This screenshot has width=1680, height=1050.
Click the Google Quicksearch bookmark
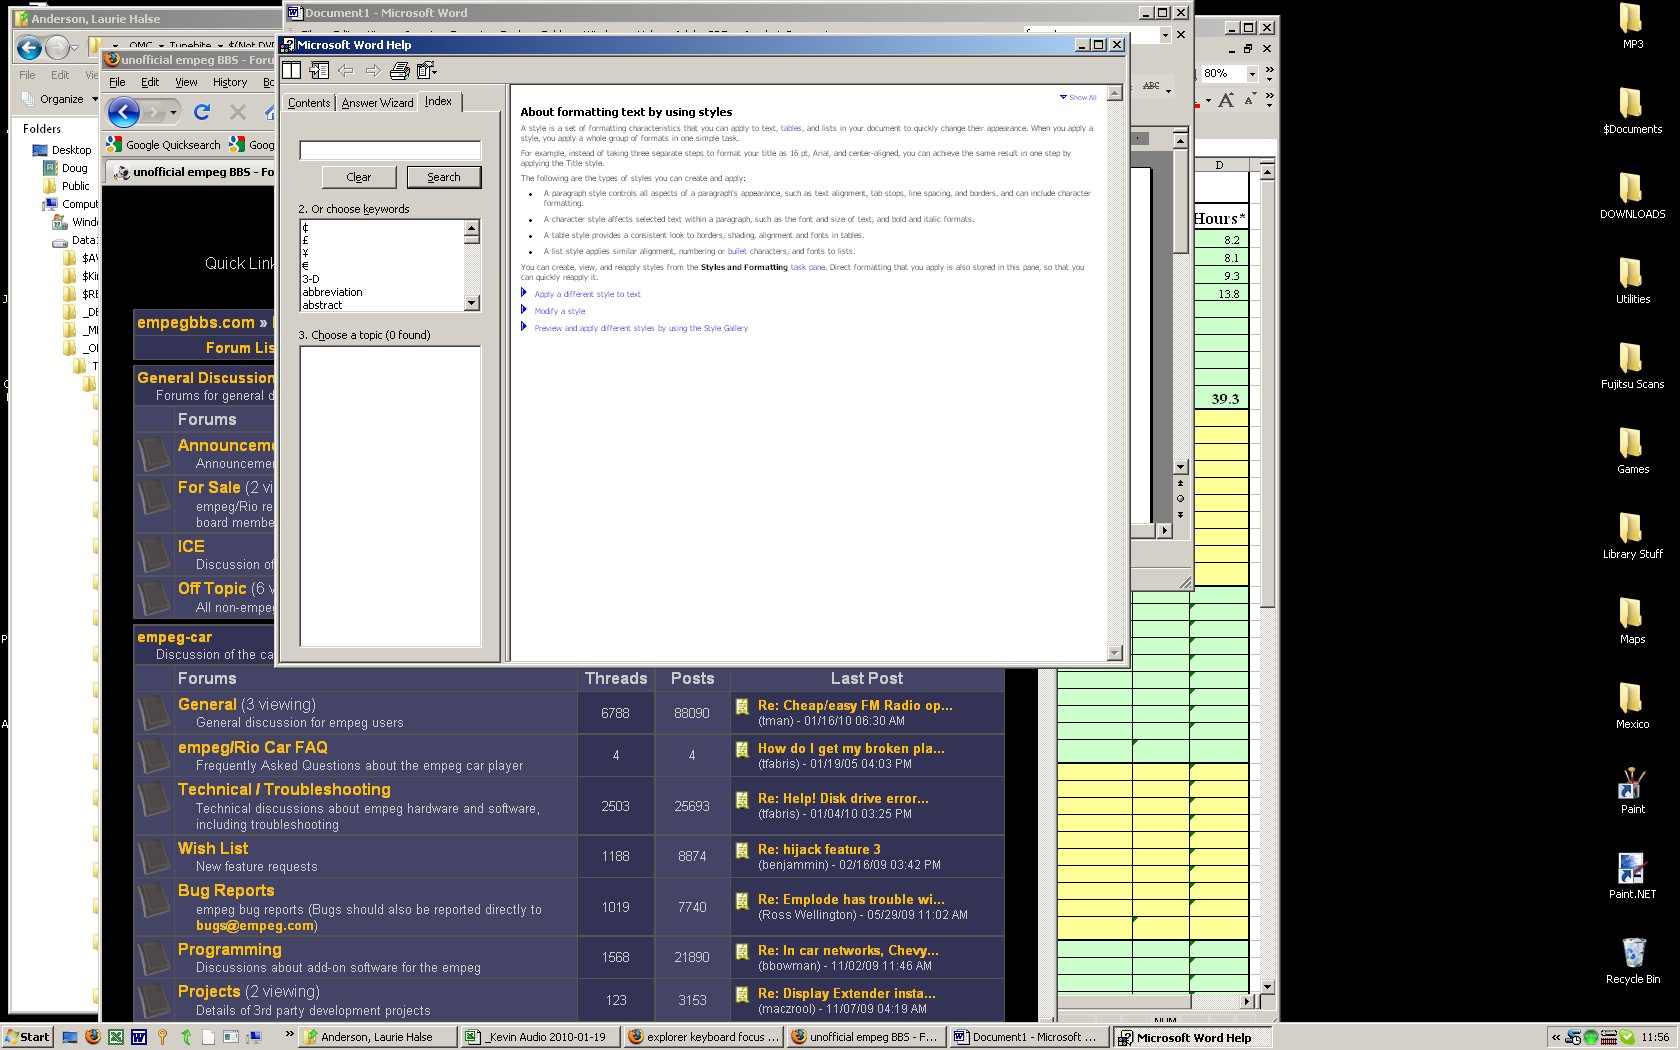point(164,145)
